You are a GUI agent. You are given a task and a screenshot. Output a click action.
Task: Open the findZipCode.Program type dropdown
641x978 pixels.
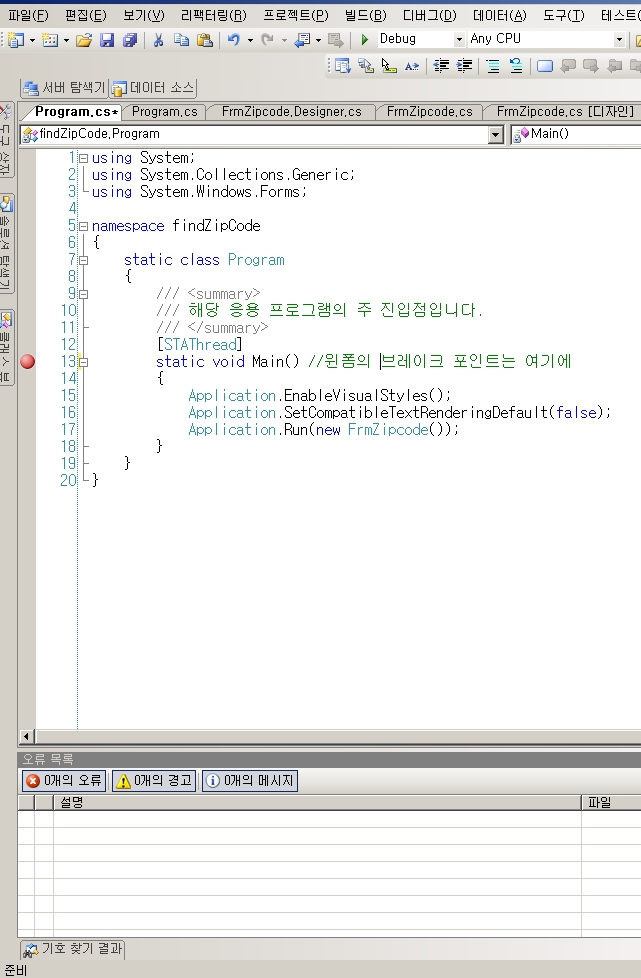click(x=496, y=135)
